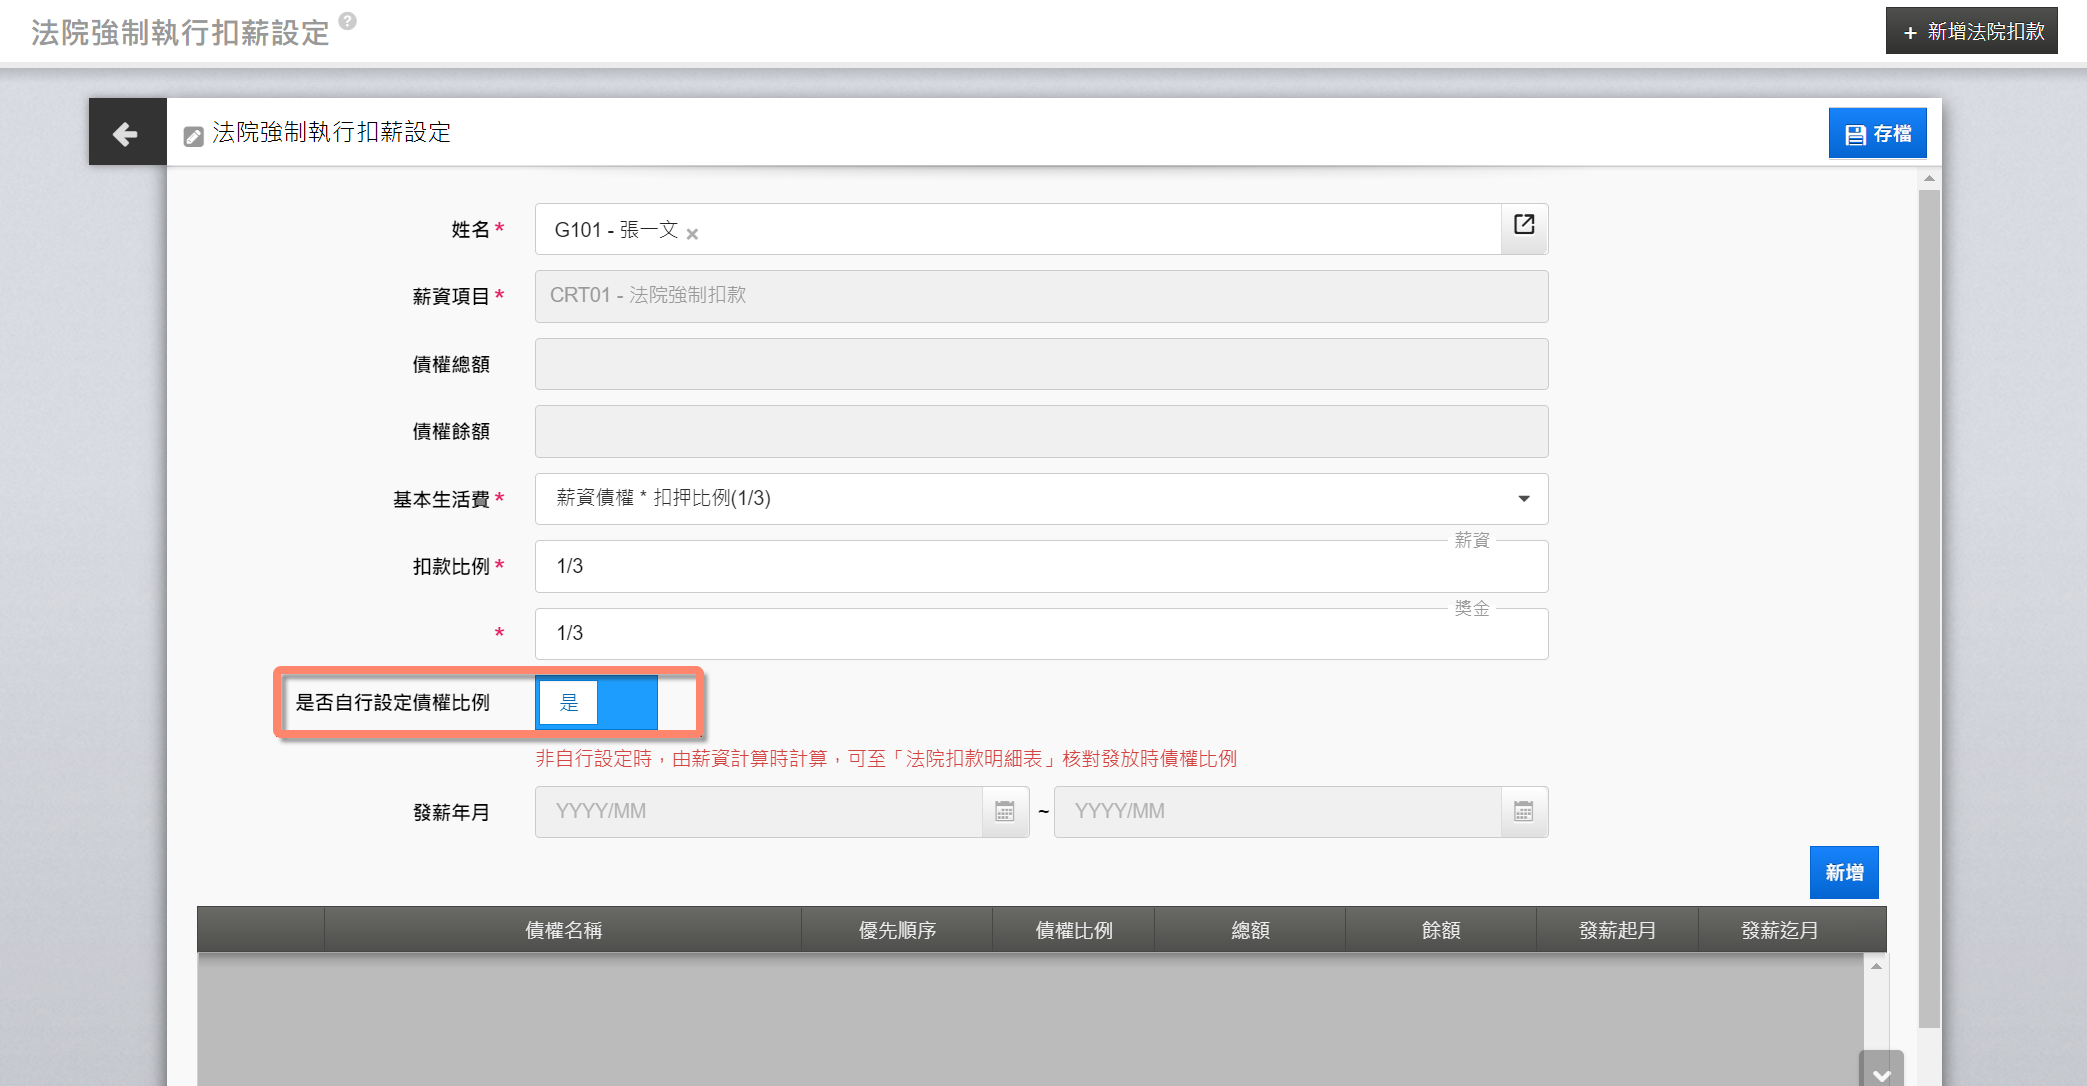Click the scroll-down chevron button
The image size is (2087, 1086).
pyautogui.click(x=1880, y=1072)
